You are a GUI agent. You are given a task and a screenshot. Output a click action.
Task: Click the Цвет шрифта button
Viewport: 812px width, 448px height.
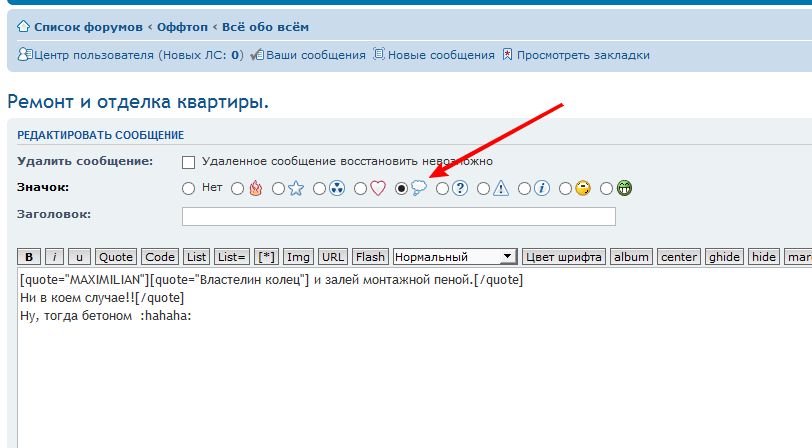564,257
